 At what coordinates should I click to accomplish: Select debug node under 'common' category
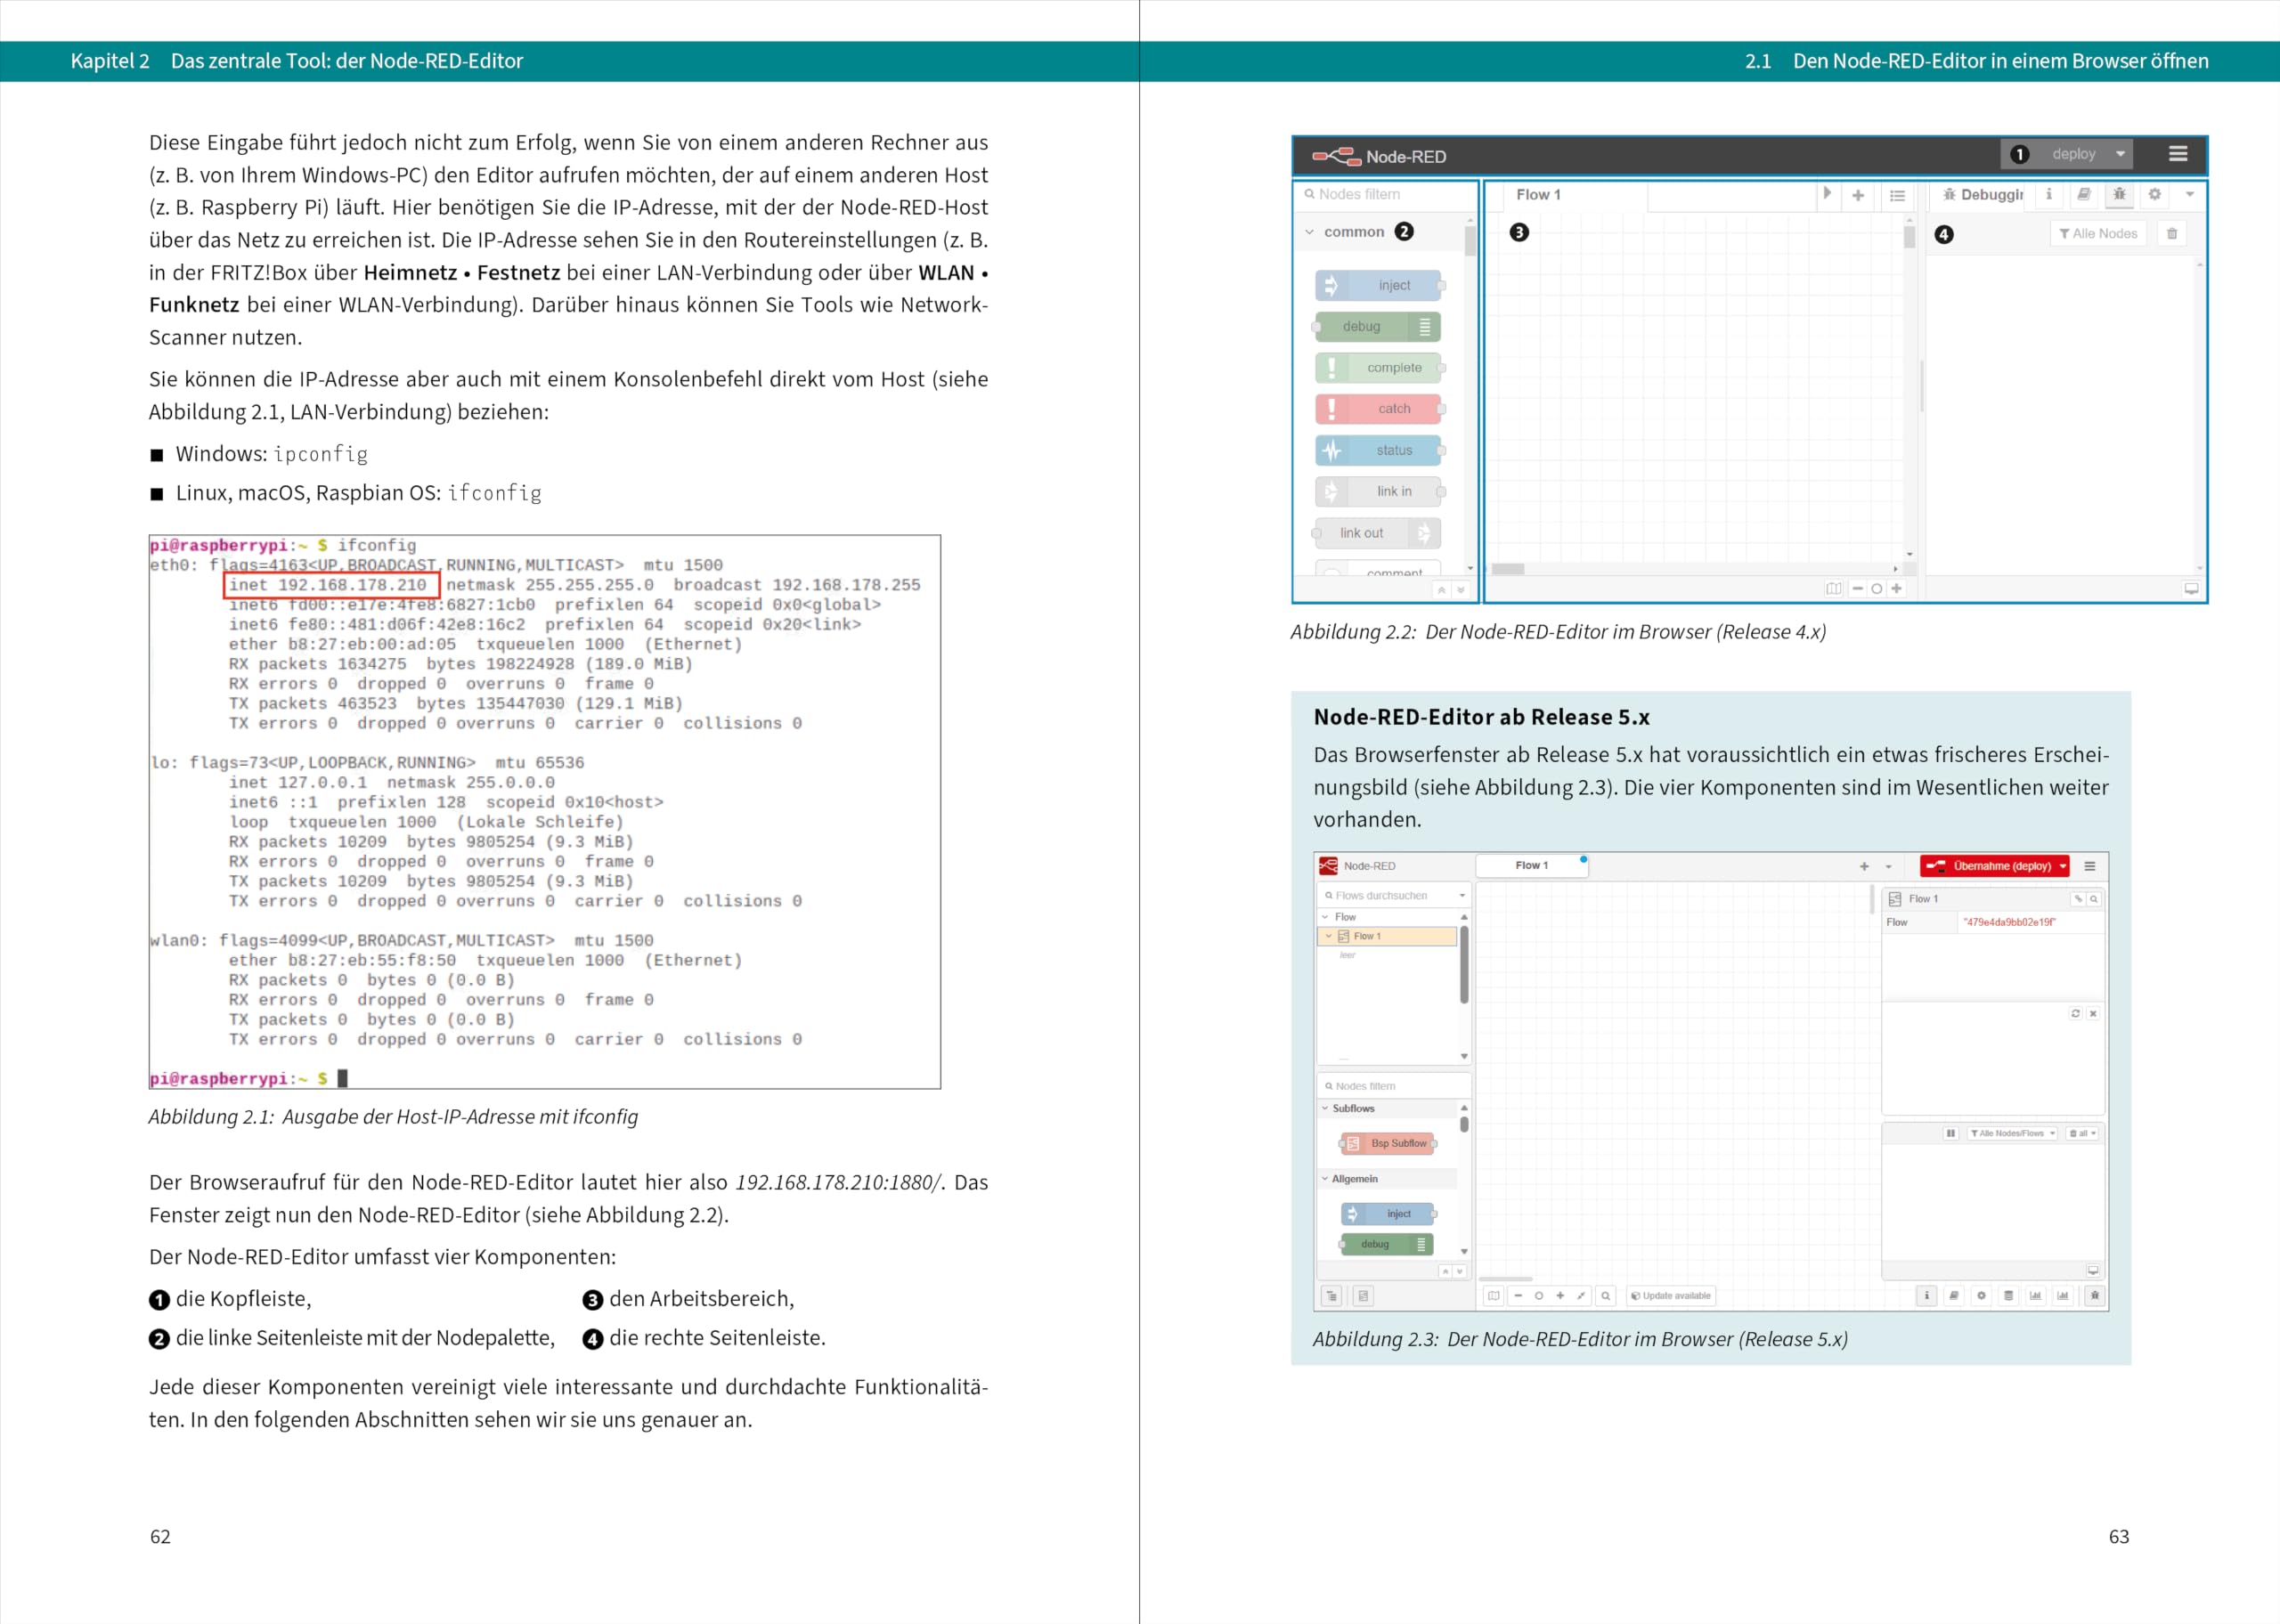(1378, 326)
